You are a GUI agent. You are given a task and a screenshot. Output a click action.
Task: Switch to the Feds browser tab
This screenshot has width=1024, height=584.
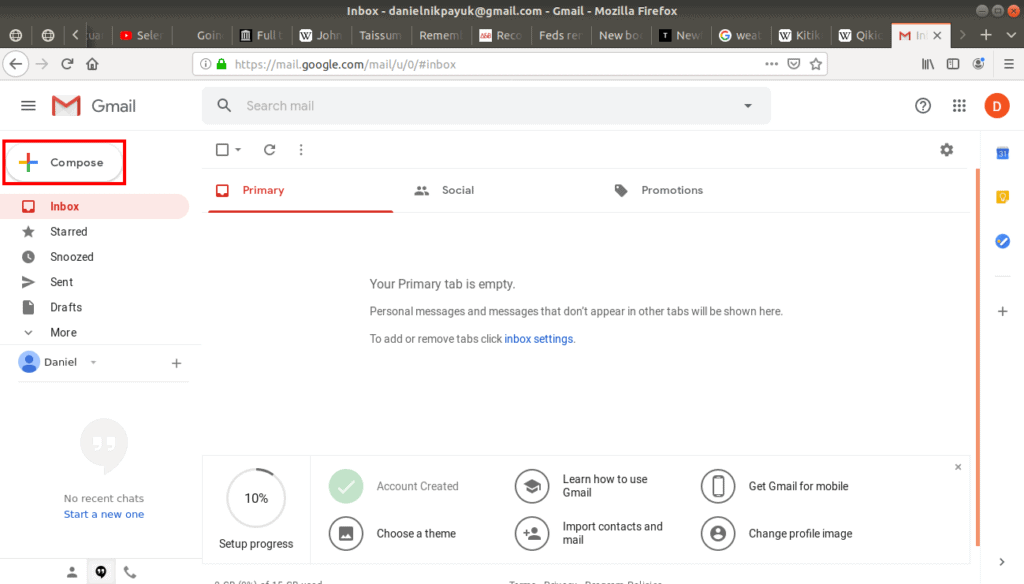(x=561, y=35)
